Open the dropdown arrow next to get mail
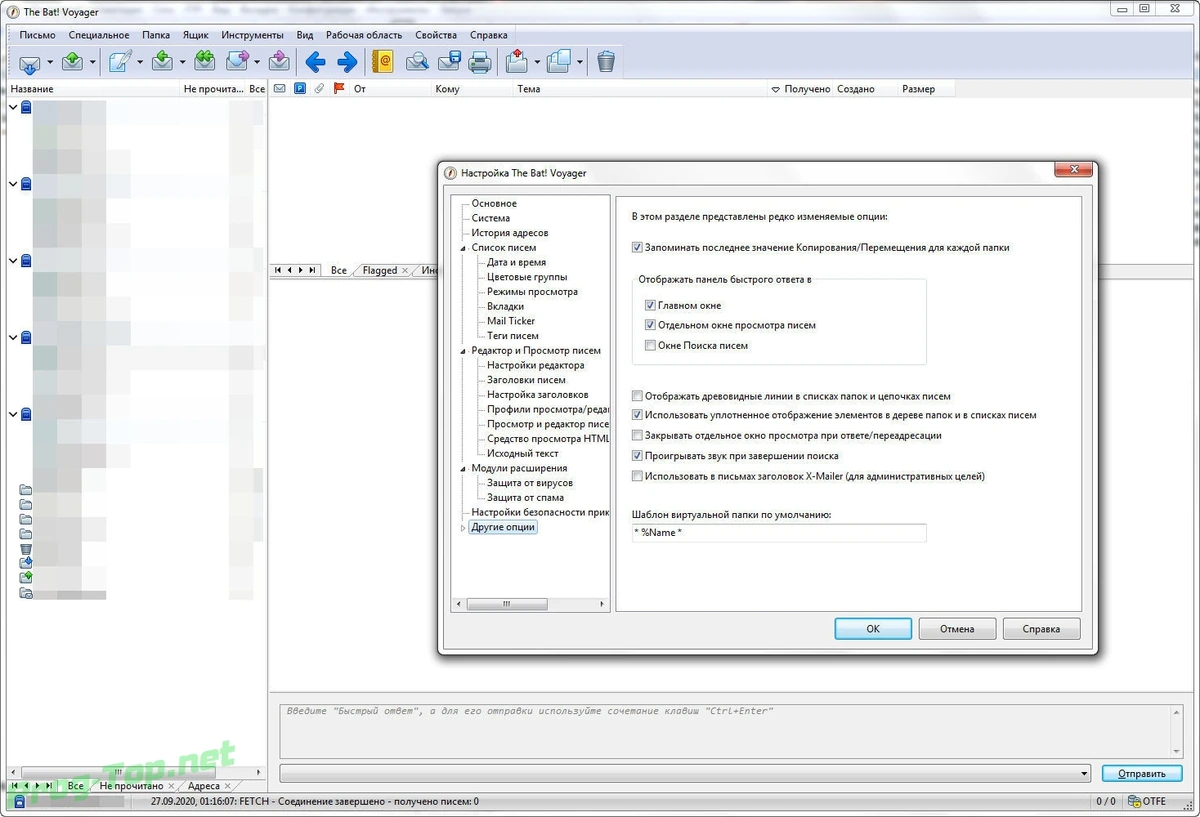This screenshot has width=1200, height=817. coord(49,63)
